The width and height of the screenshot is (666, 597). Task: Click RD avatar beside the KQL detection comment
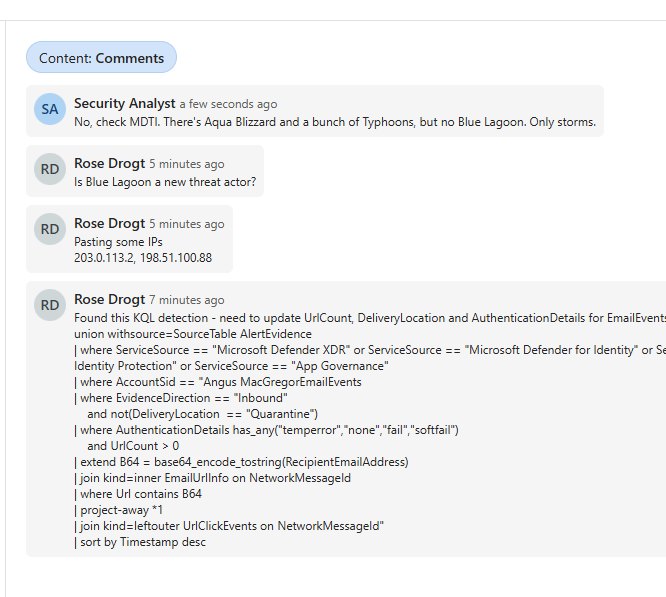(50, 305)
